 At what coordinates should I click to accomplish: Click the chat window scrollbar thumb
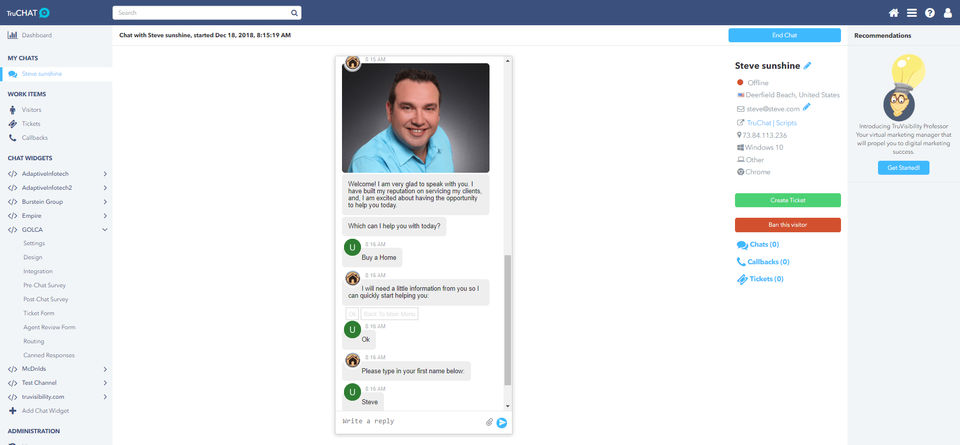coord(508,320)
